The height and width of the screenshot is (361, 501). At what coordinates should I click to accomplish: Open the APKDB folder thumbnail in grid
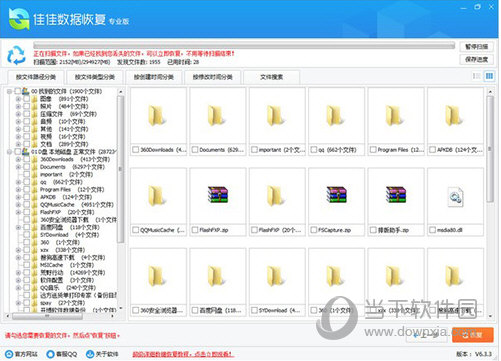pyautogui.click(x=454, y=116)
